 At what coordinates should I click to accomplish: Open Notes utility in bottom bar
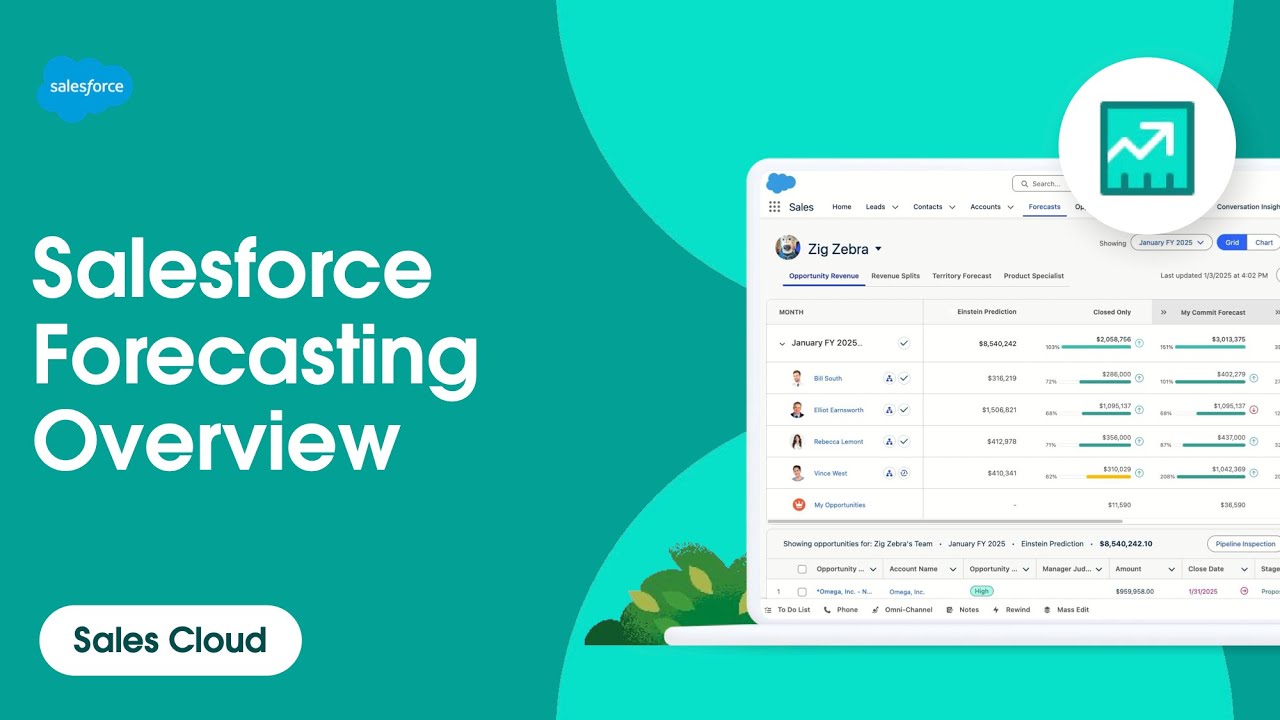963,610
